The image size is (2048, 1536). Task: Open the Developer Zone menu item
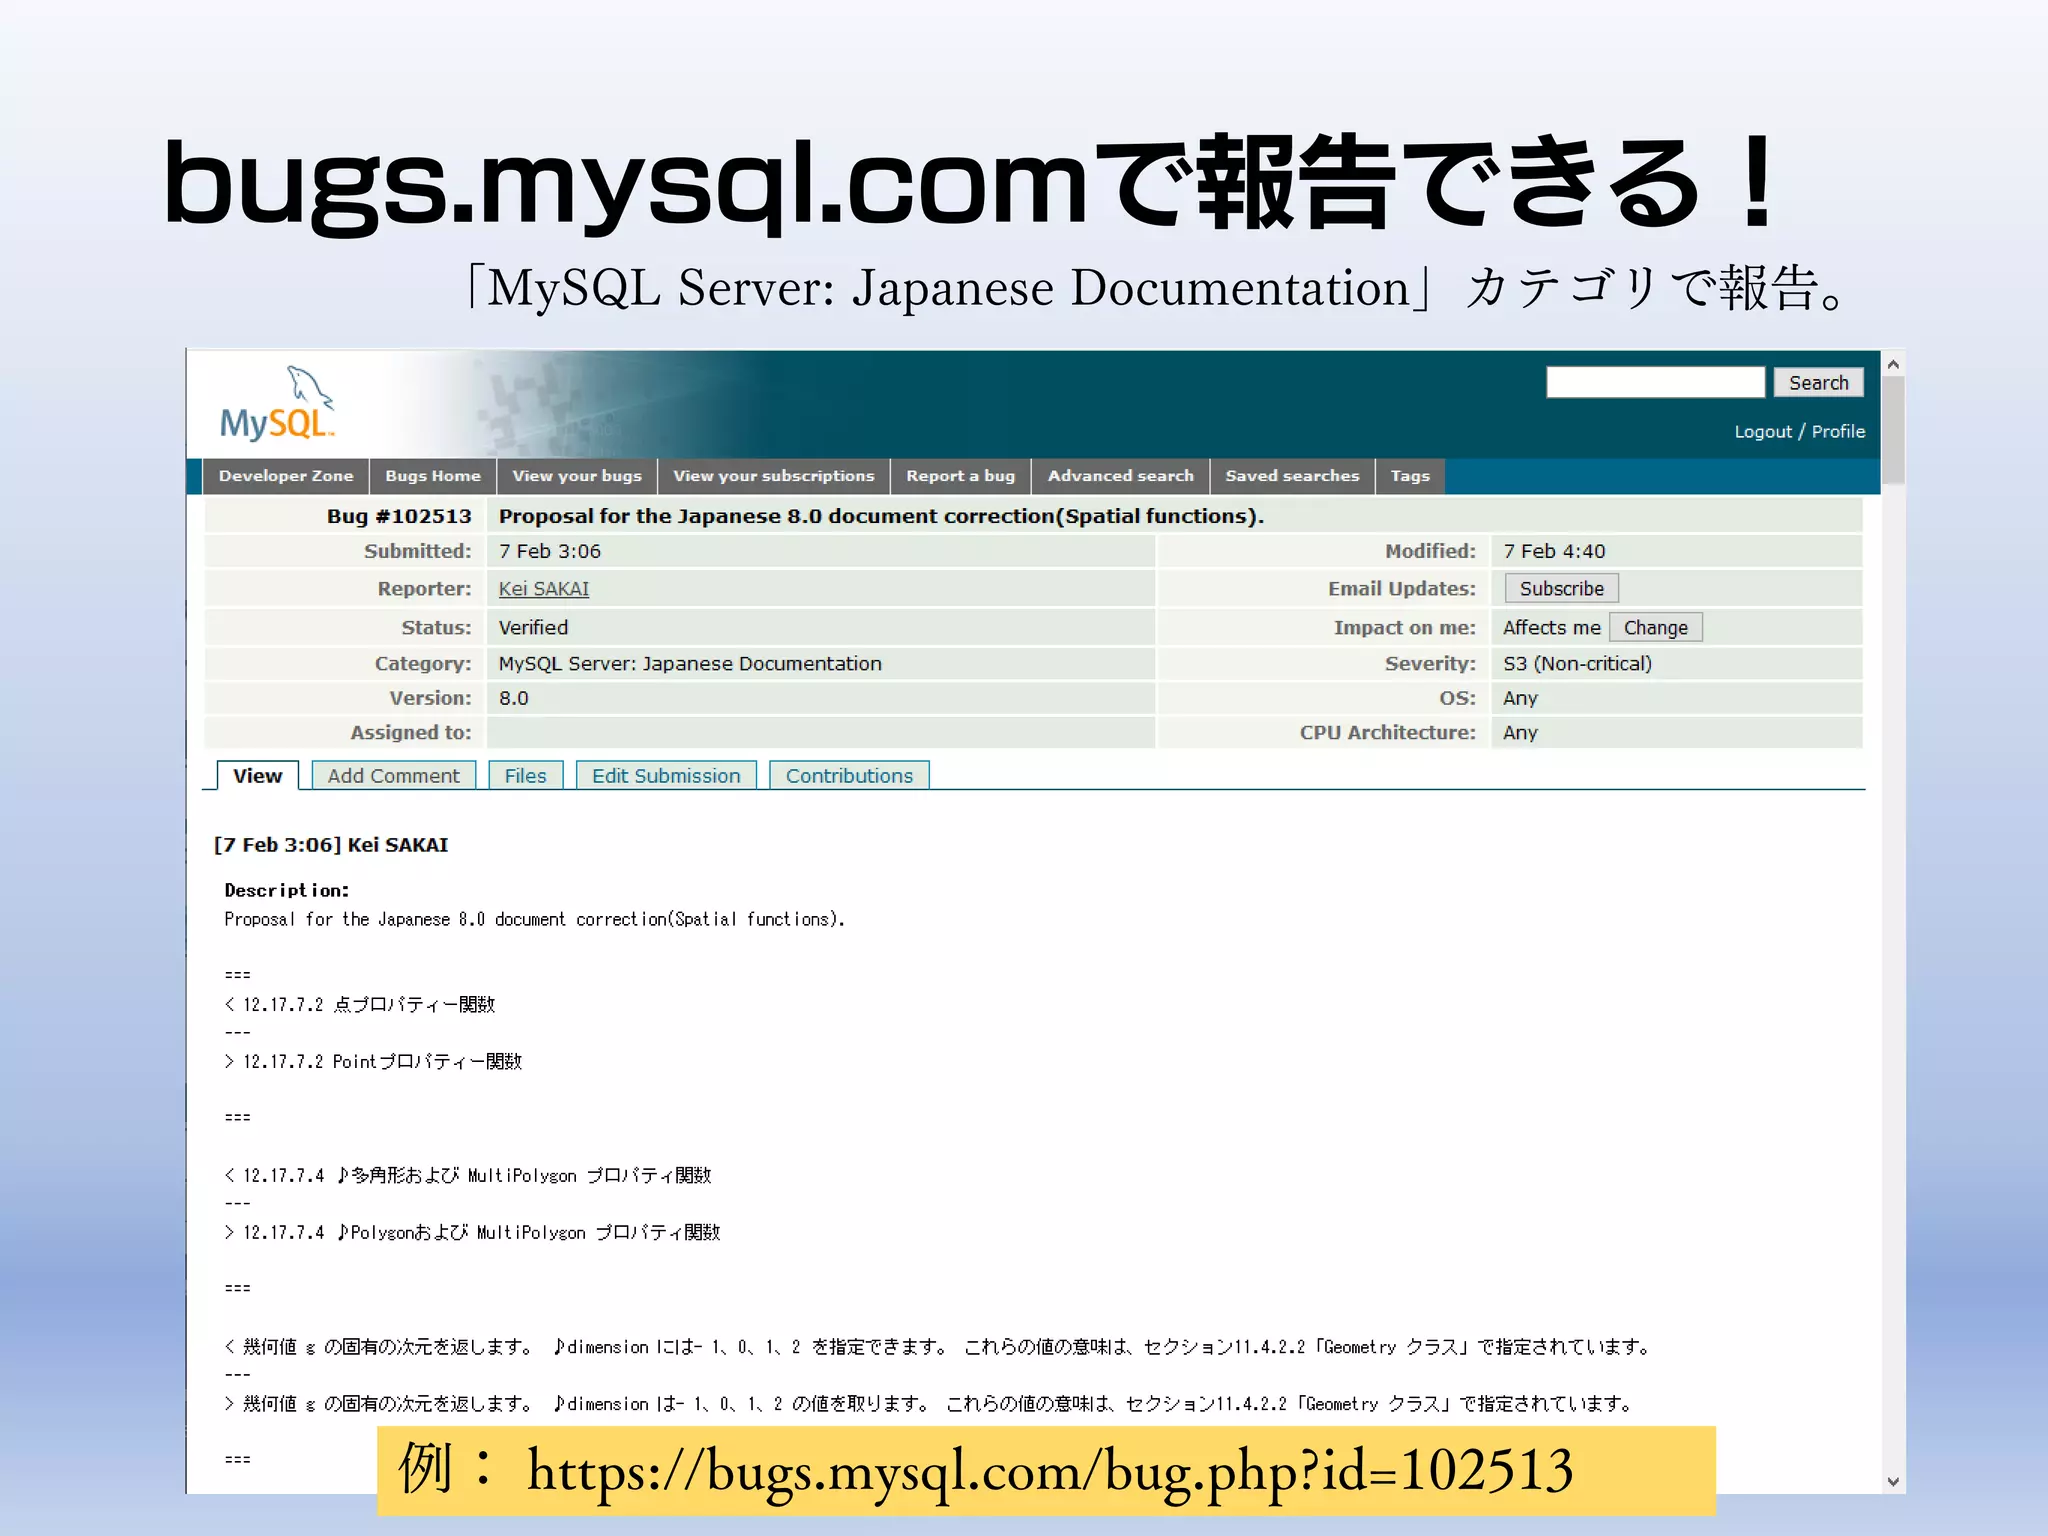(286, 476)
